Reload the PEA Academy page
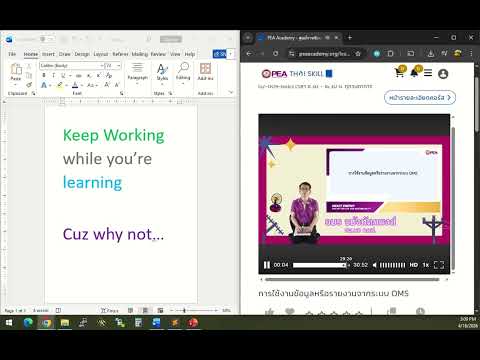The height and width of the screenshot is (360, 480). coord(275,53)
